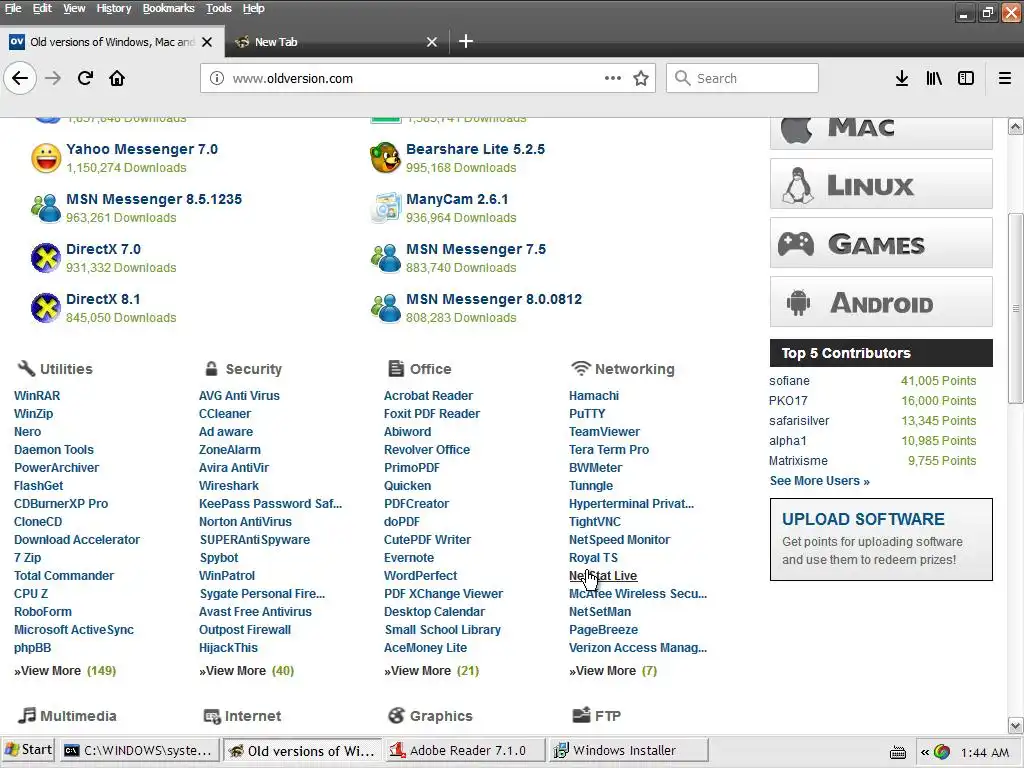
Task: Show site information icon in address bar
Action: tap(217, 78)
